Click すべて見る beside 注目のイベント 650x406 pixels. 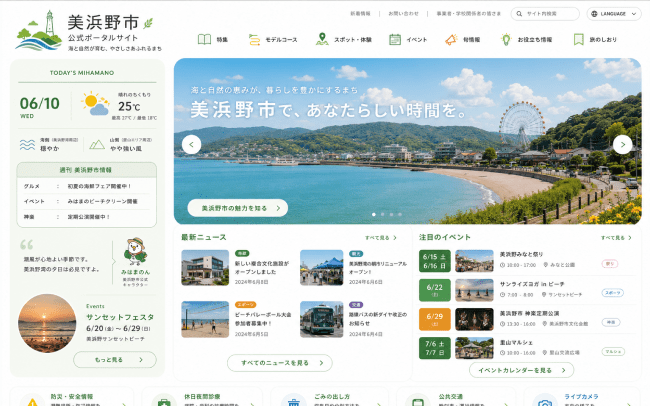tap(616, 238)
